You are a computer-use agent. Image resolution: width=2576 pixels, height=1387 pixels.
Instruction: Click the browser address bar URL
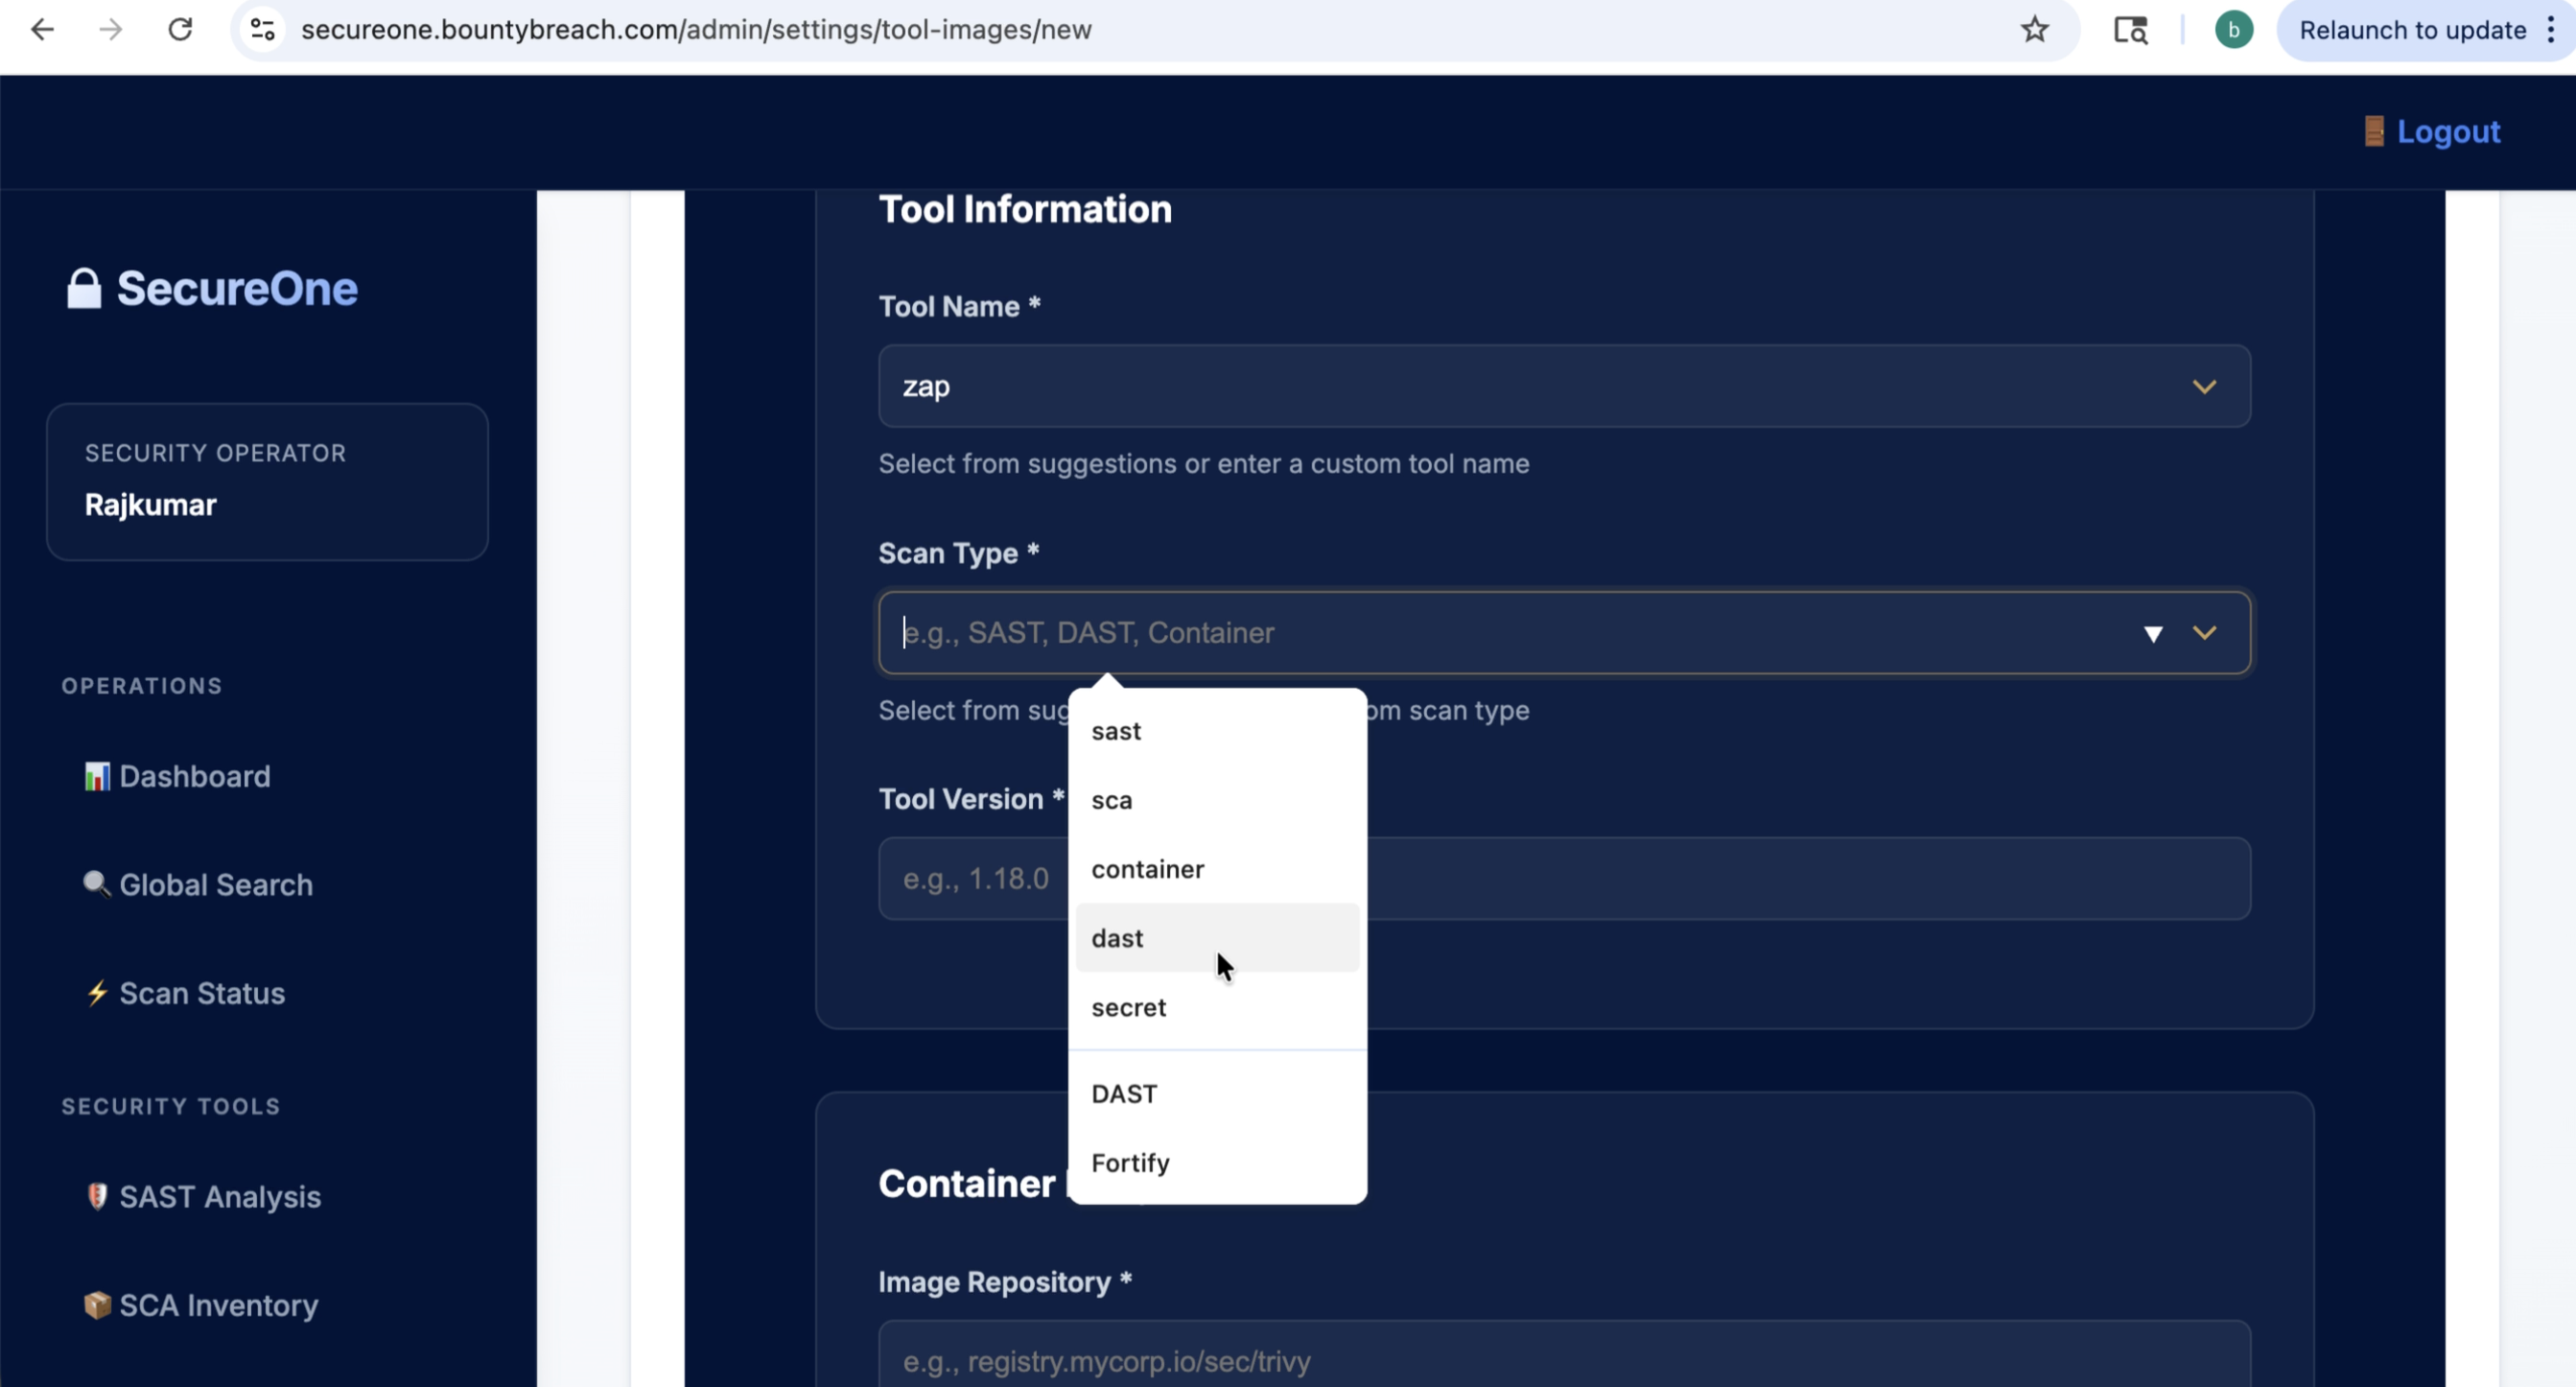point(696,30)
